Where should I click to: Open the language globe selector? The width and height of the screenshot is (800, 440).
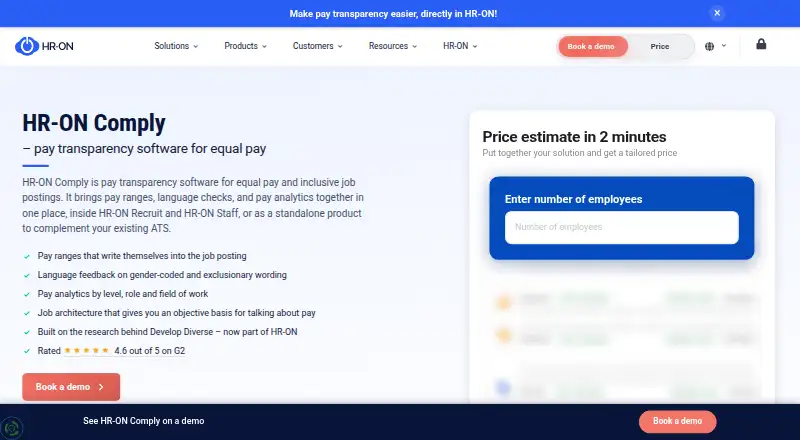pyautogui.click(x=709, y=46)
